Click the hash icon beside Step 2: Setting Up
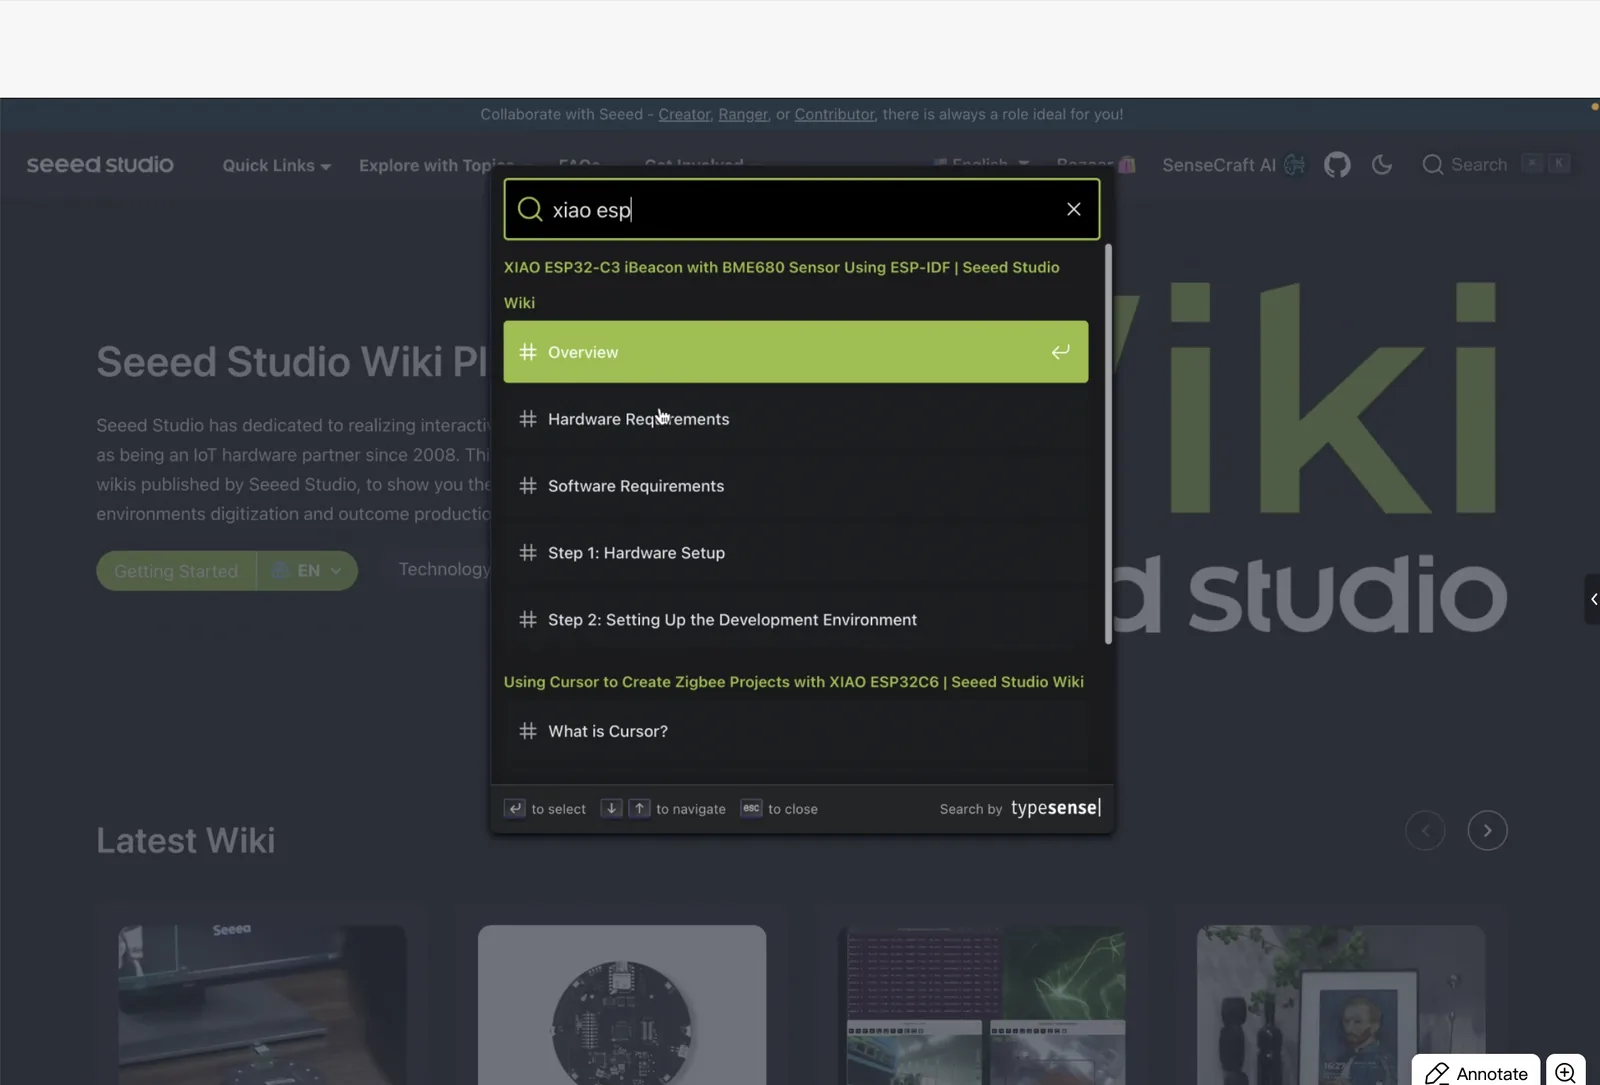Screen dimensions: 1600x1085 pyautogui.click(x=528, y=620)
